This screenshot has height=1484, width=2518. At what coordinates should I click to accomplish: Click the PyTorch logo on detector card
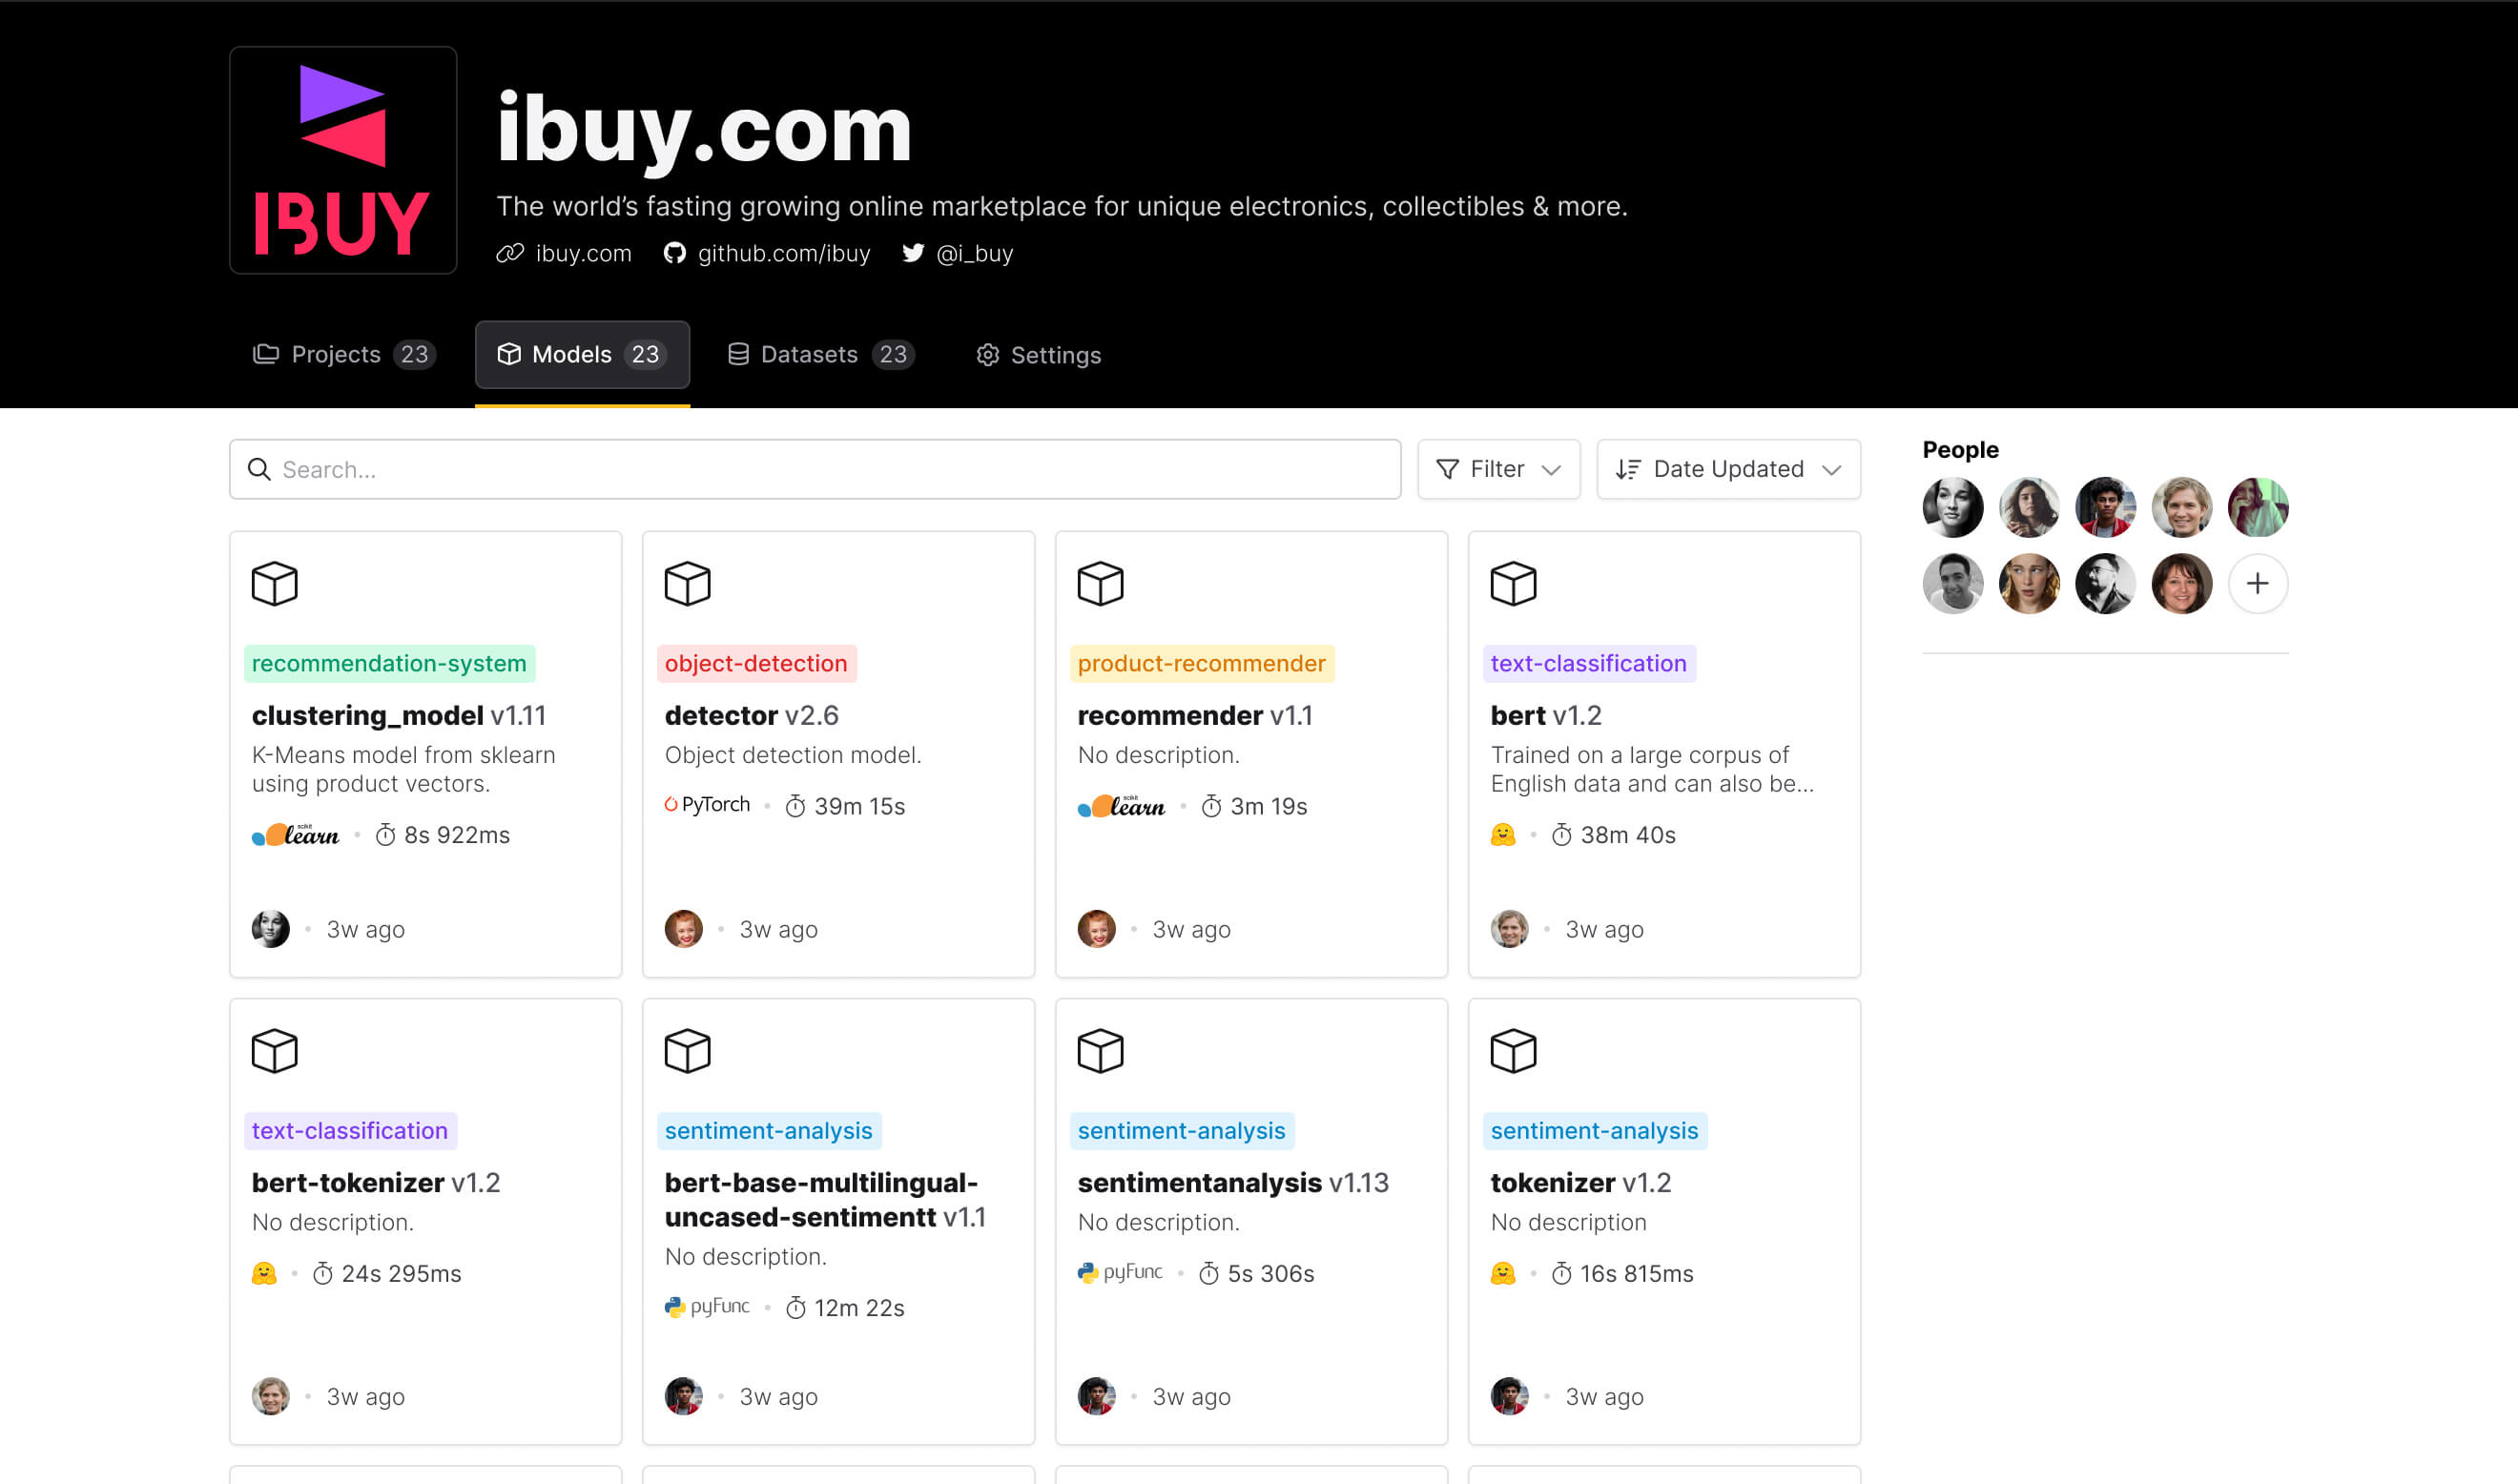coord(707,805)
